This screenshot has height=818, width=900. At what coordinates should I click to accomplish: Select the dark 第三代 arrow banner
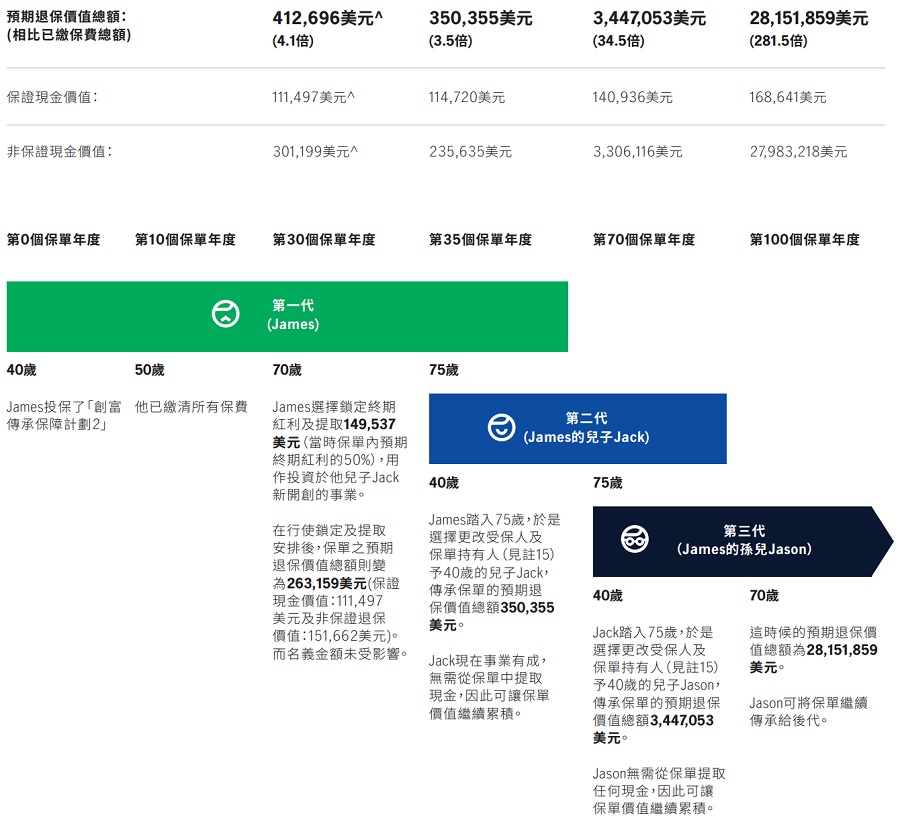click(x=742, y=541)
